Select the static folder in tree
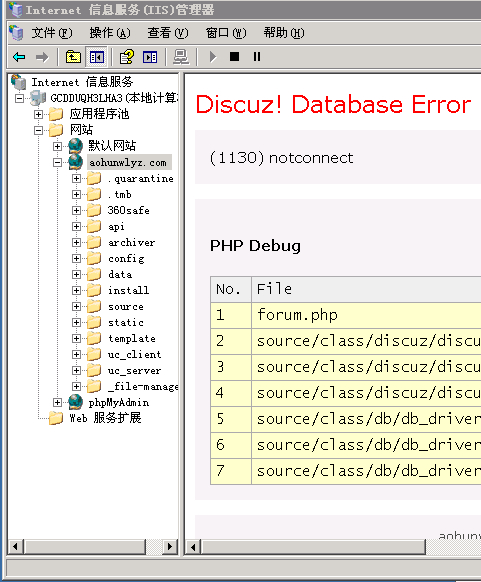Image resolution: width=481 pixels, height=582 pixels. coord(125,322)
